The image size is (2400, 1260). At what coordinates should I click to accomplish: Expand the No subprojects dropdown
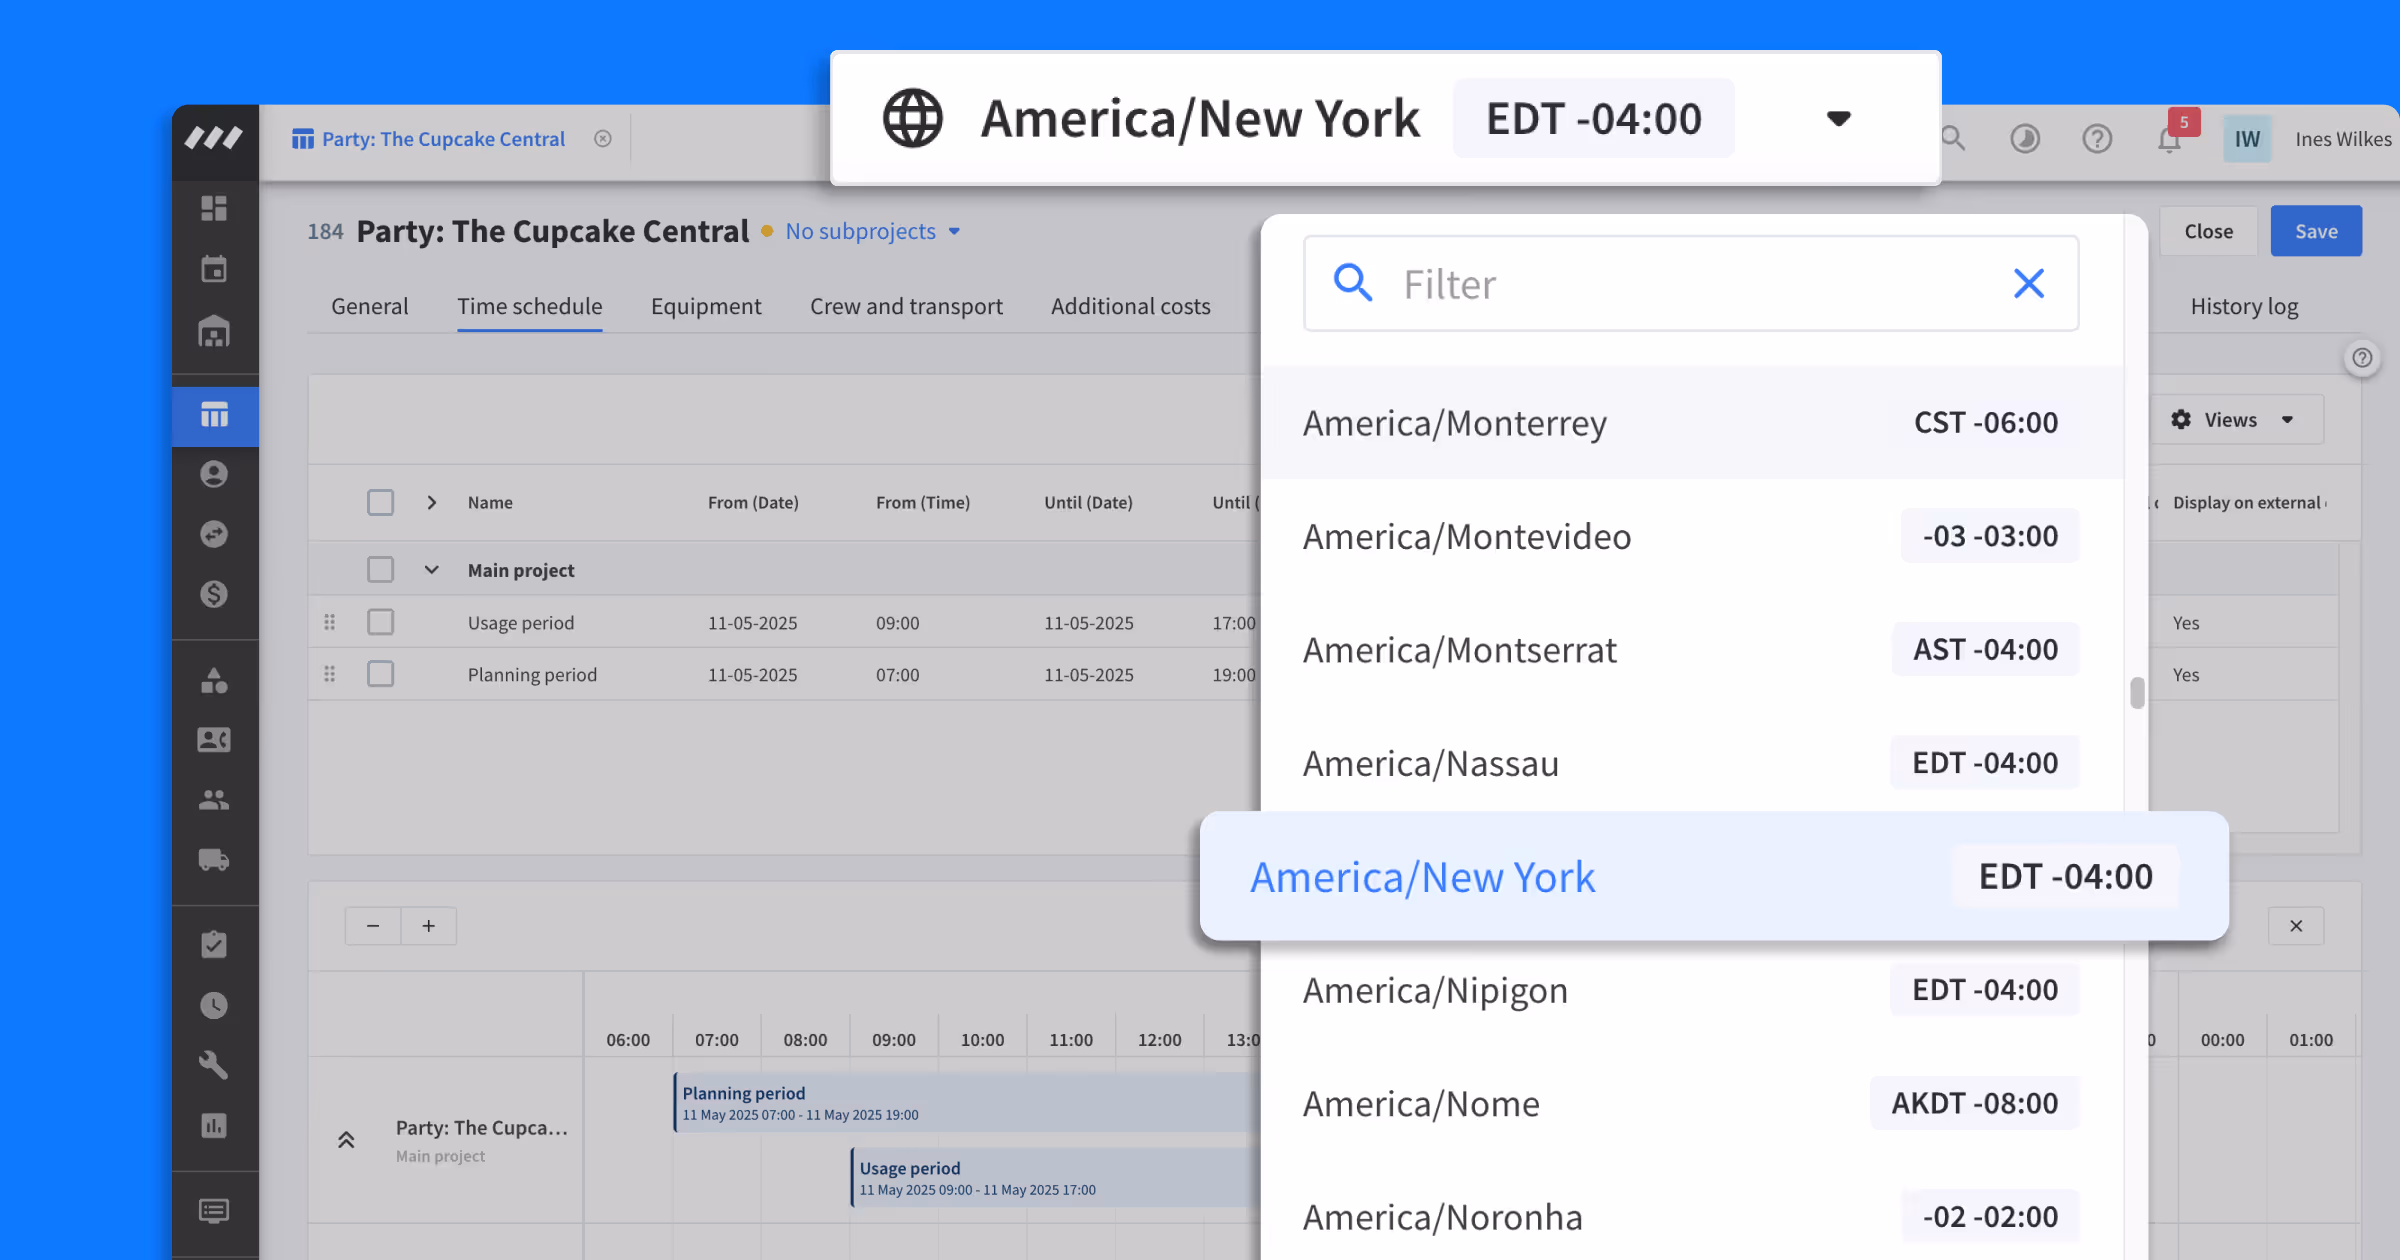coord(872,231)
